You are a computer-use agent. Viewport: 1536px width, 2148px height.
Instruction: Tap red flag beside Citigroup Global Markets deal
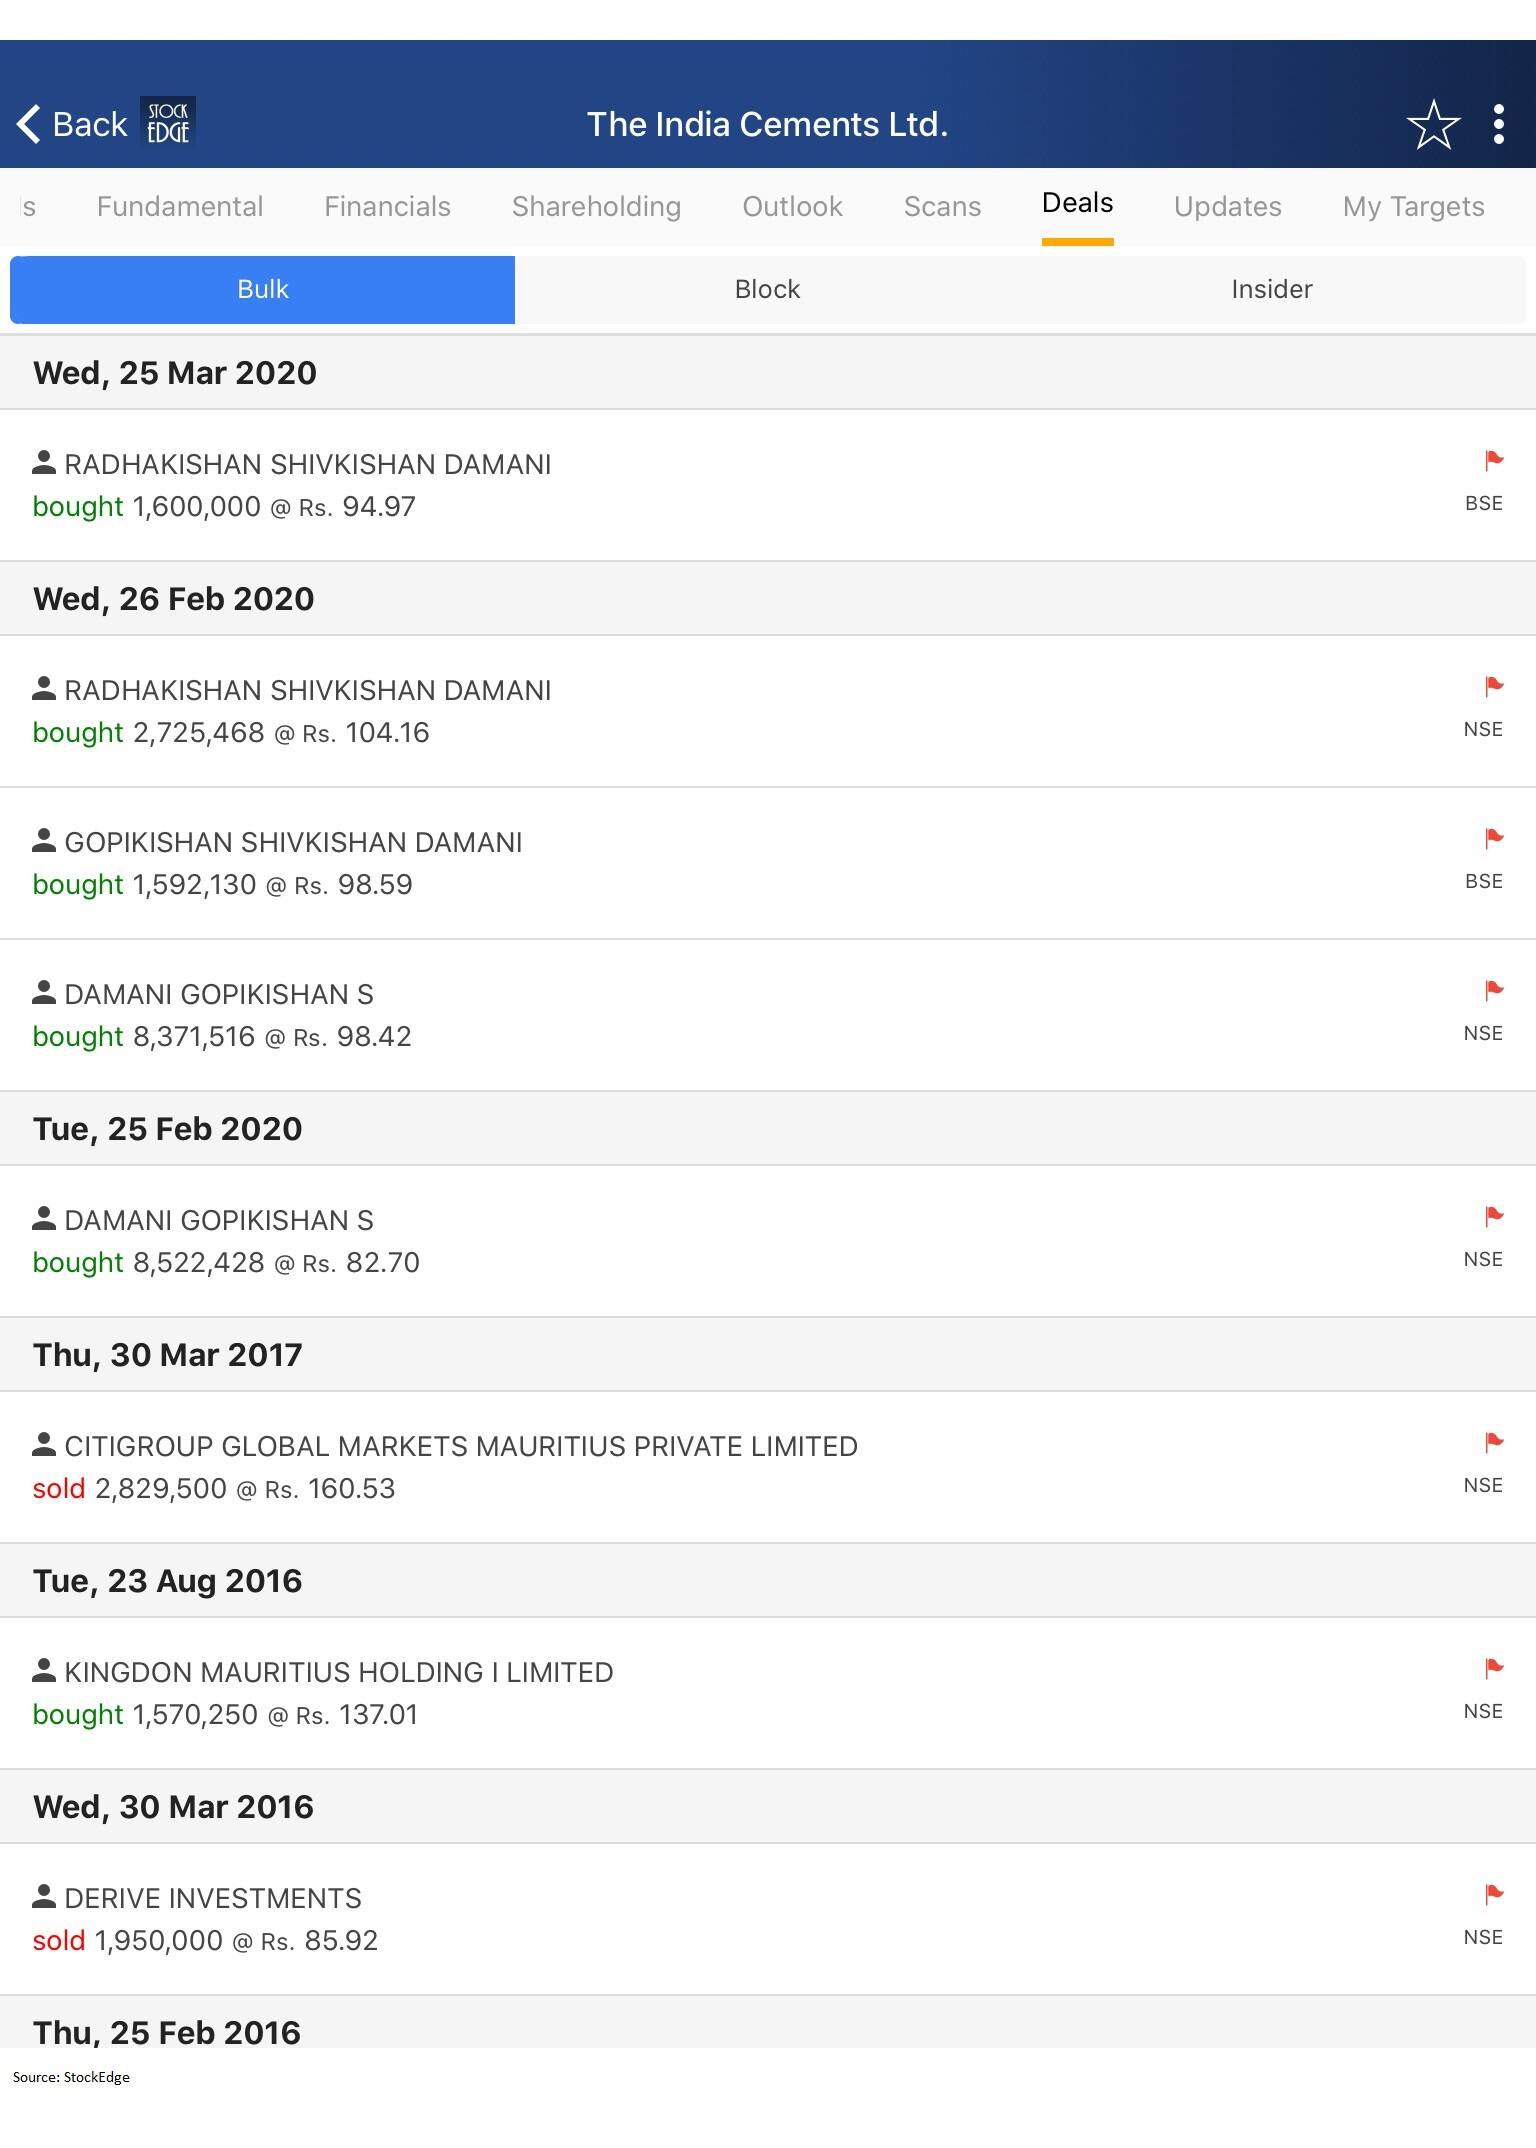point(1494,1443)
